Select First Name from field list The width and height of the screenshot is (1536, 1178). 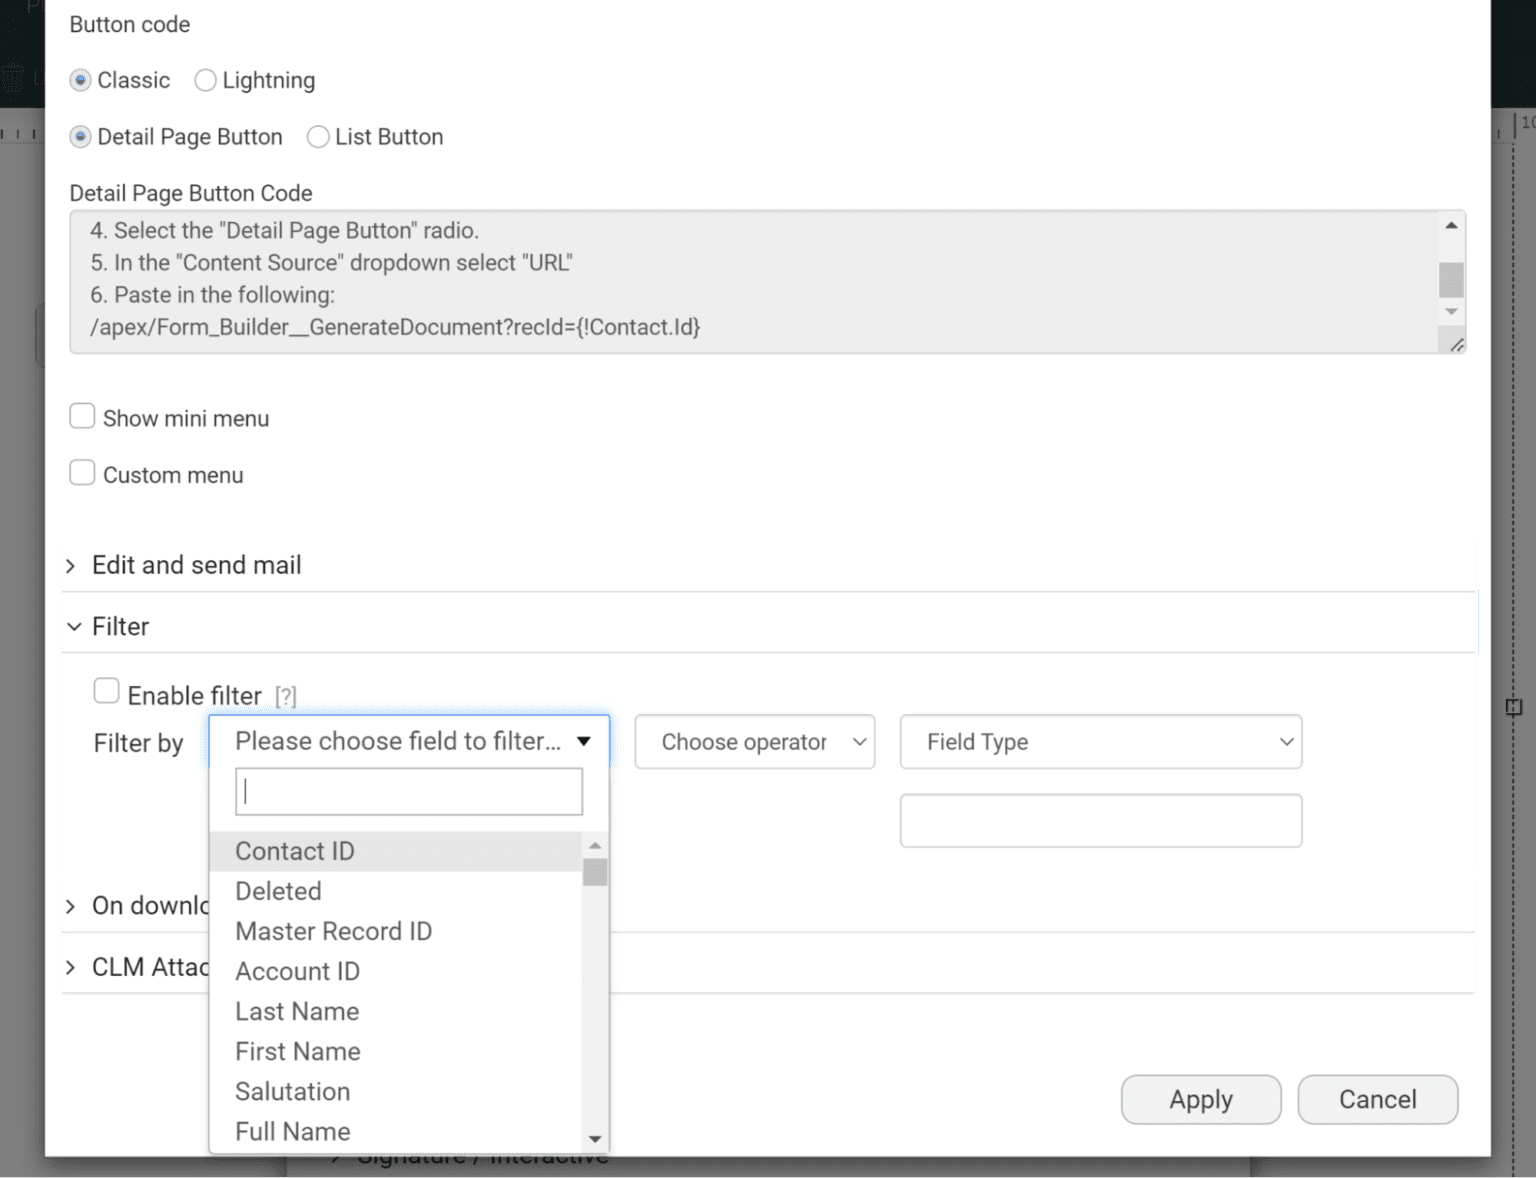[396, 1051]
